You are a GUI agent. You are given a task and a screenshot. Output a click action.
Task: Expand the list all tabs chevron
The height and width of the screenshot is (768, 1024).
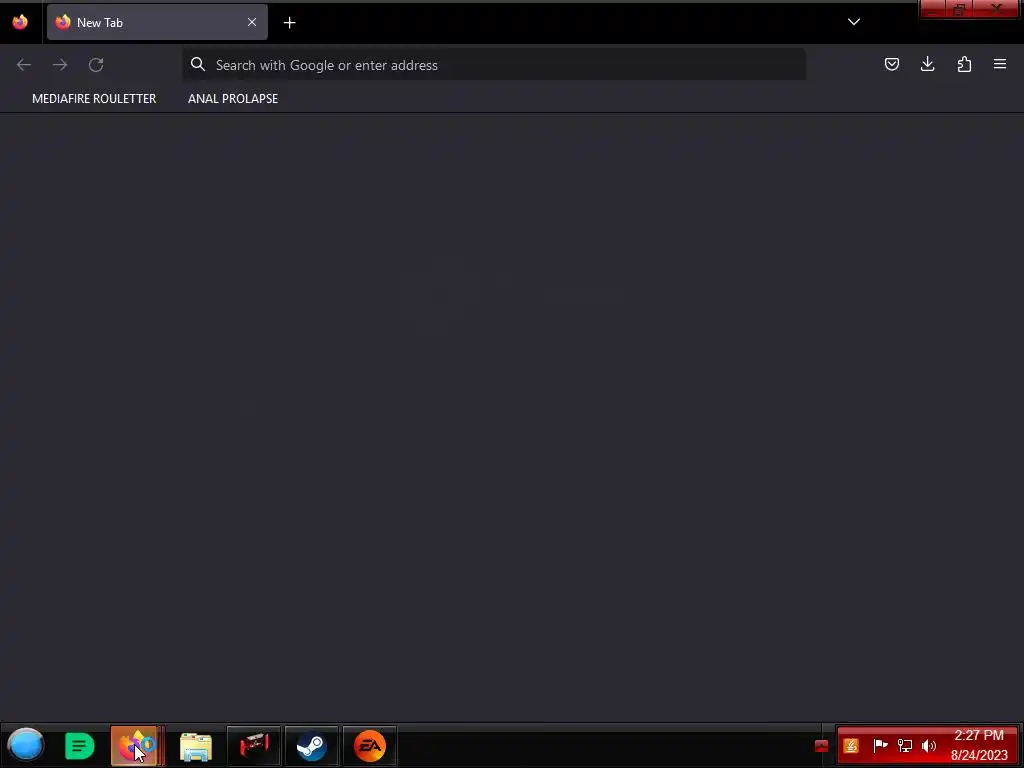[x=854, y=22]
